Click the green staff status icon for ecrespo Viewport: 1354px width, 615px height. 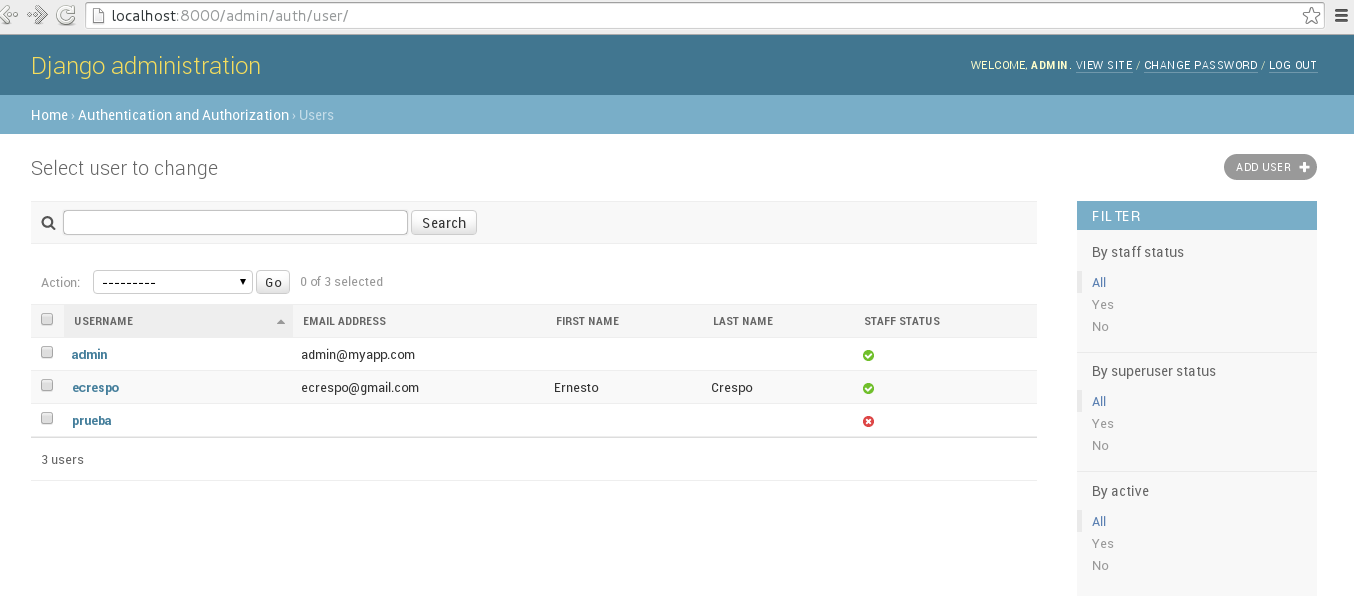(868, 388)
